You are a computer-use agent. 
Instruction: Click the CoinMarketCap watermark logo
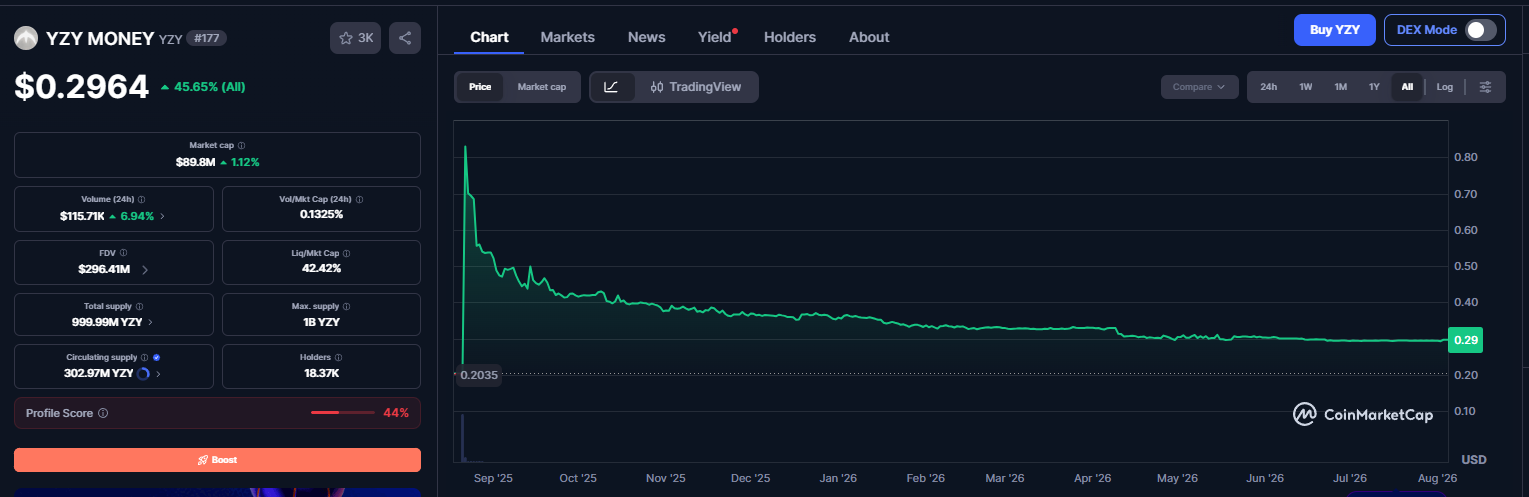[1362, 414]
